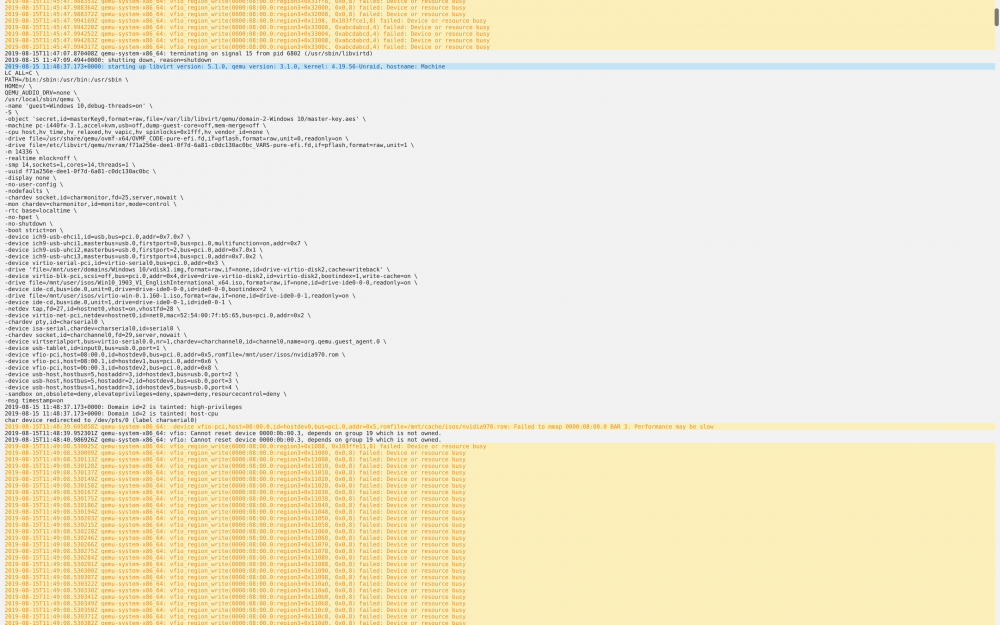
Task: Click the '-chardev pty,id=charserial0' line
Action: pyautogui.click(x=54, y=321)
